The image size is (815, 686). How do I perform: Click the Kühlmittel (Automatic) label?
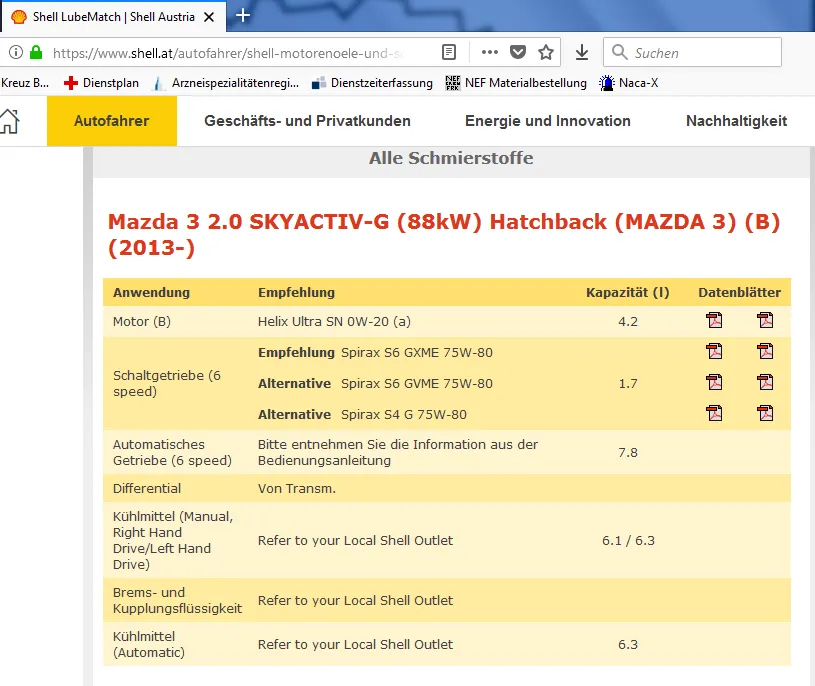click(x=149, y=644)
